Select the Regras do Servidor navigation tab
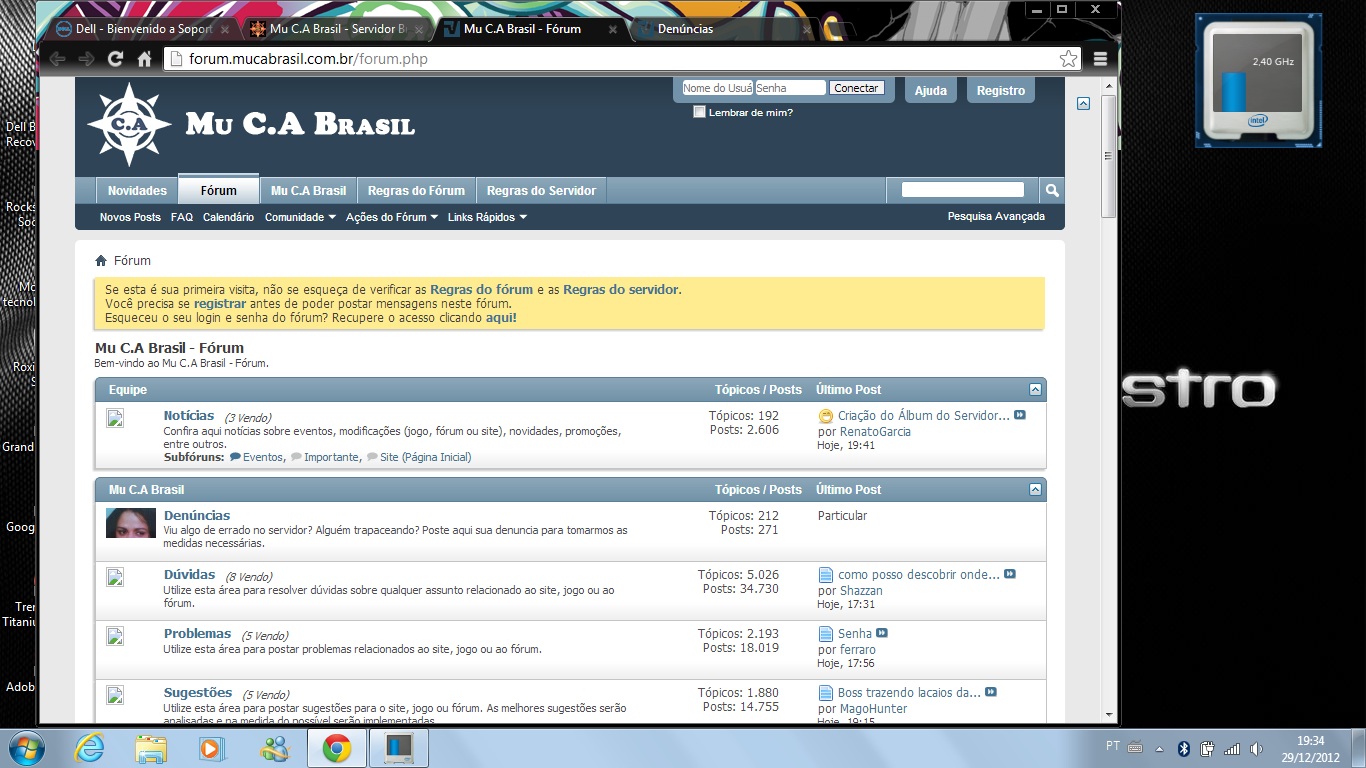Image resolution: width=1366 pixels, height=768 pixels. click(x=541, y=190)
